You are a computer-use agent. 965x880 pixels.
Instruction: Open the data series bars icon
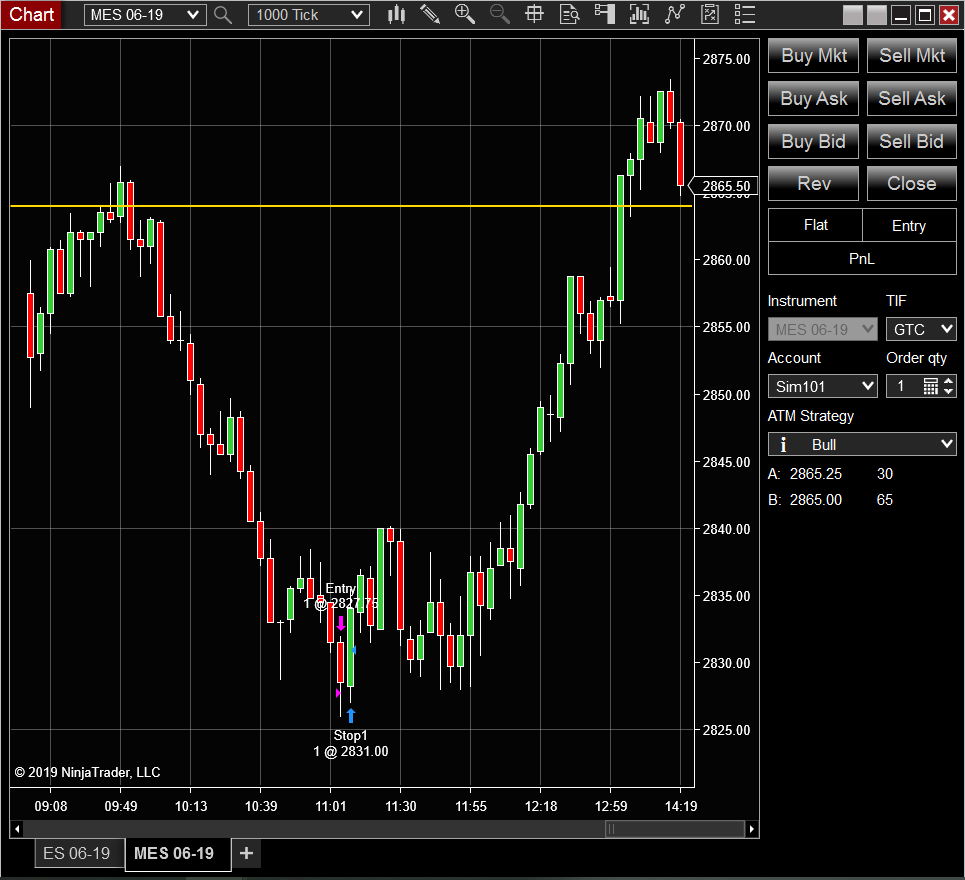(639, 15)
